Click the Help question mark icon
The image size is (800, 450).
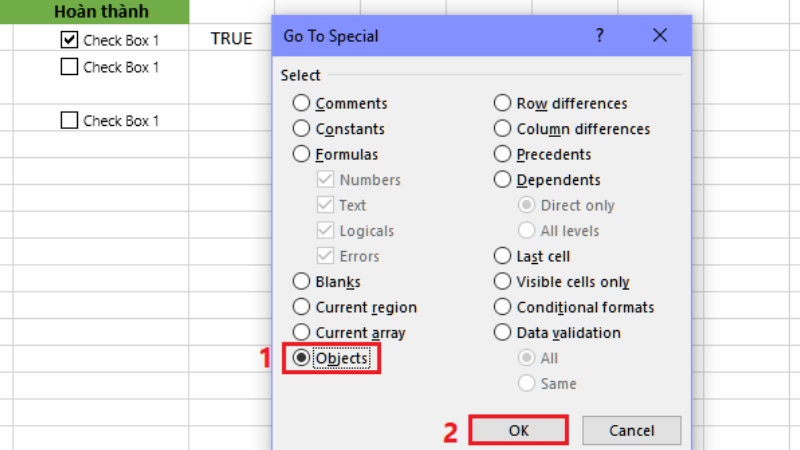[600, 35]
